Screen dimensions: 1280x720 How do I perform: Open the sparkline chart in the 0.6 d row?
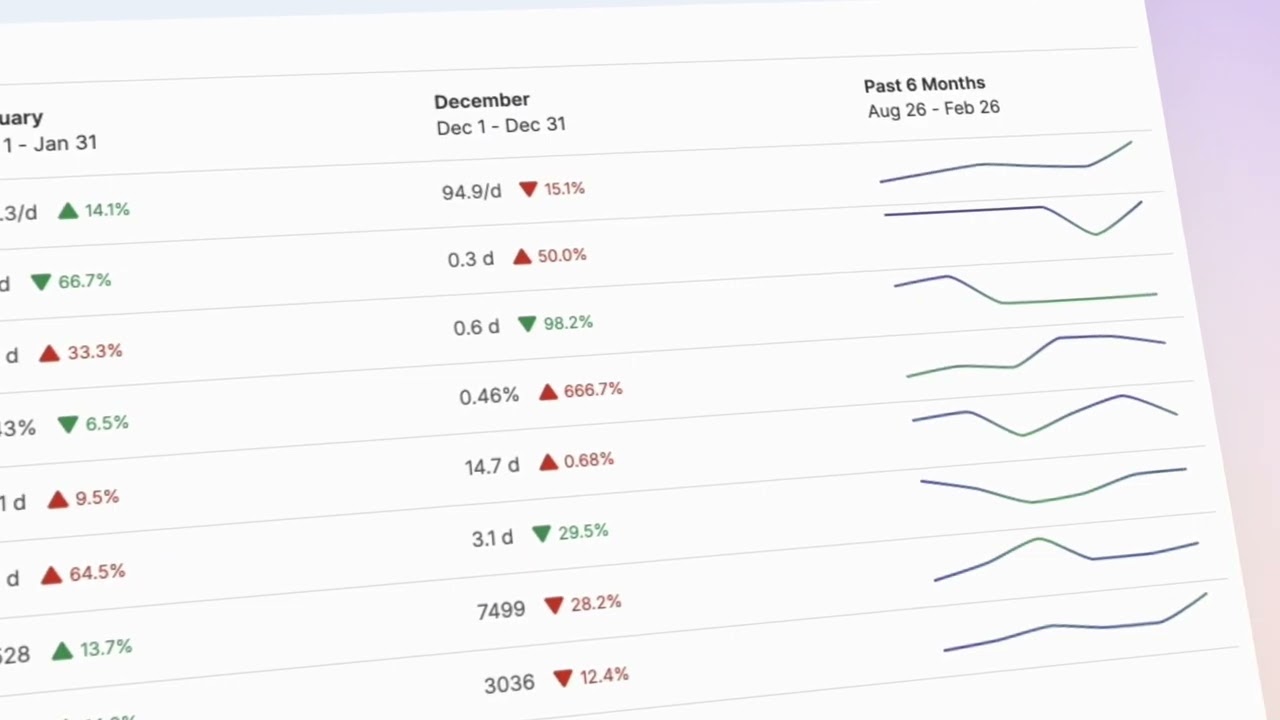(x=1026, y=290)
